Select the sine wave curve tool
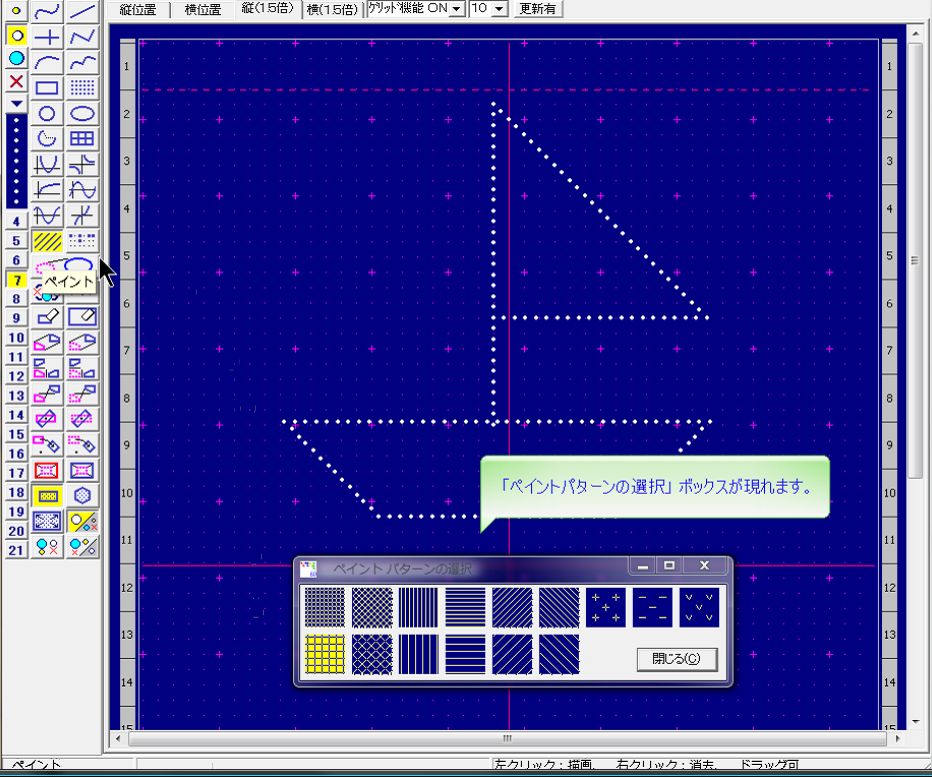 point(83,190)
